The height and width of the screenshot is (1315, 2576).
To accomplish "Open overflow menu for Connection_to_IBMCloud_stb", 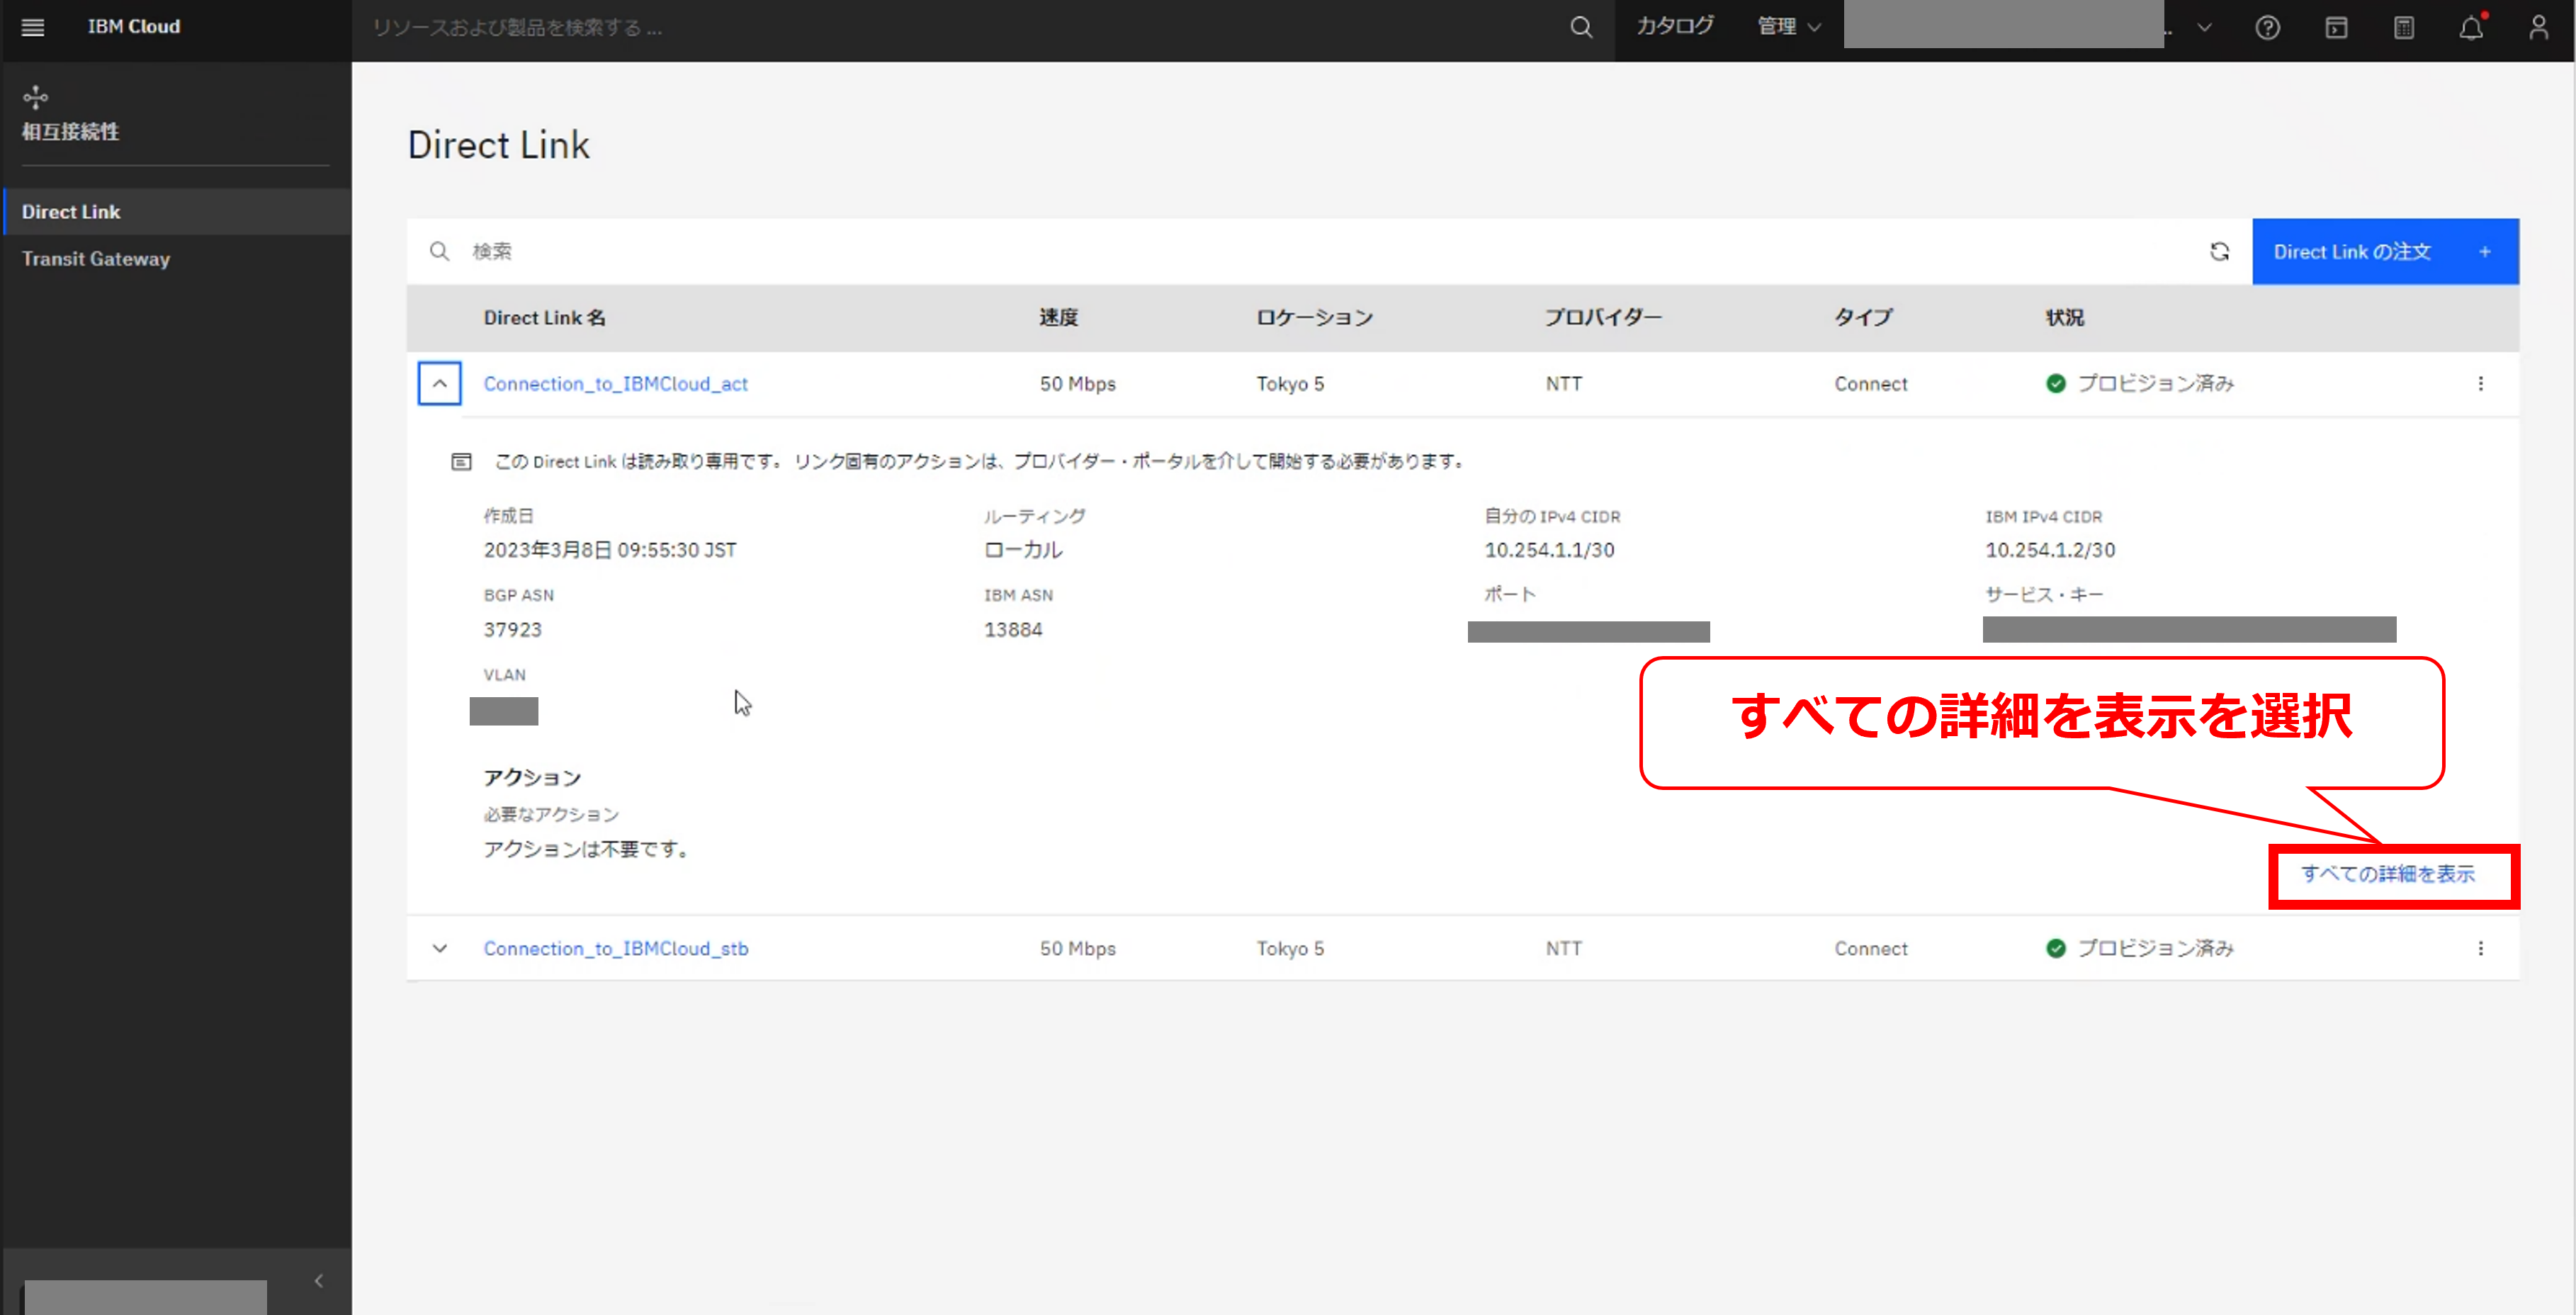I will [x=2480, y=948].
